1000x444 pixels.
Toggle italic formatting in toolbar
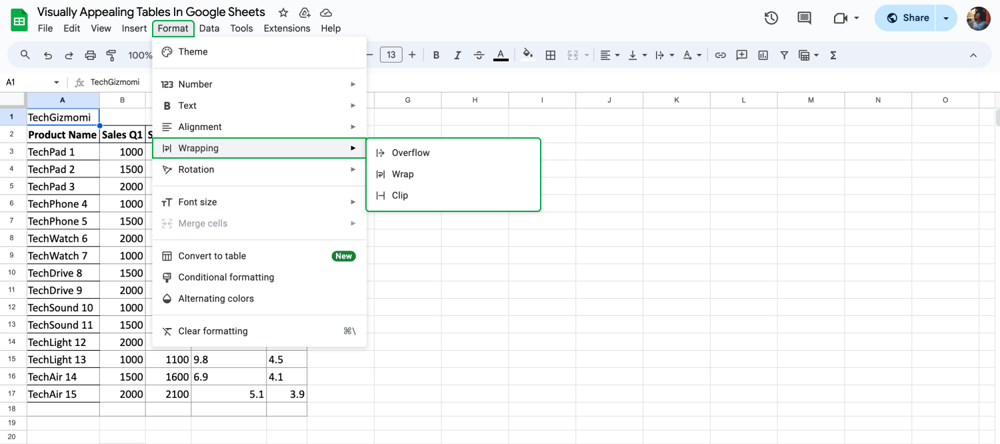[457, 55]
